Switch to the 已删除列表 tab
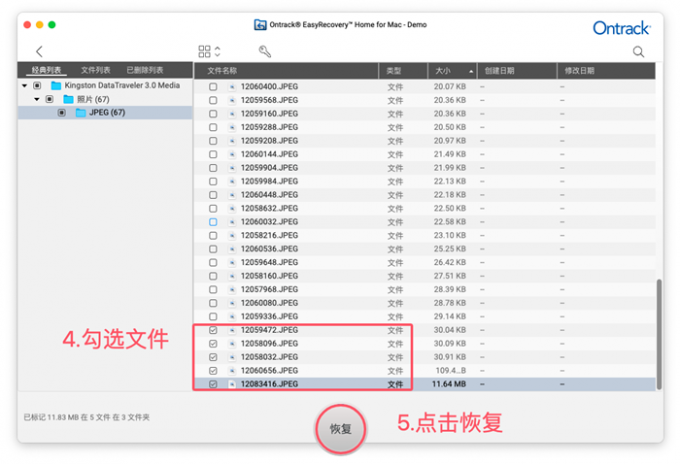The height and width of the screenshot is (464, 680). [x=145, y=70]
